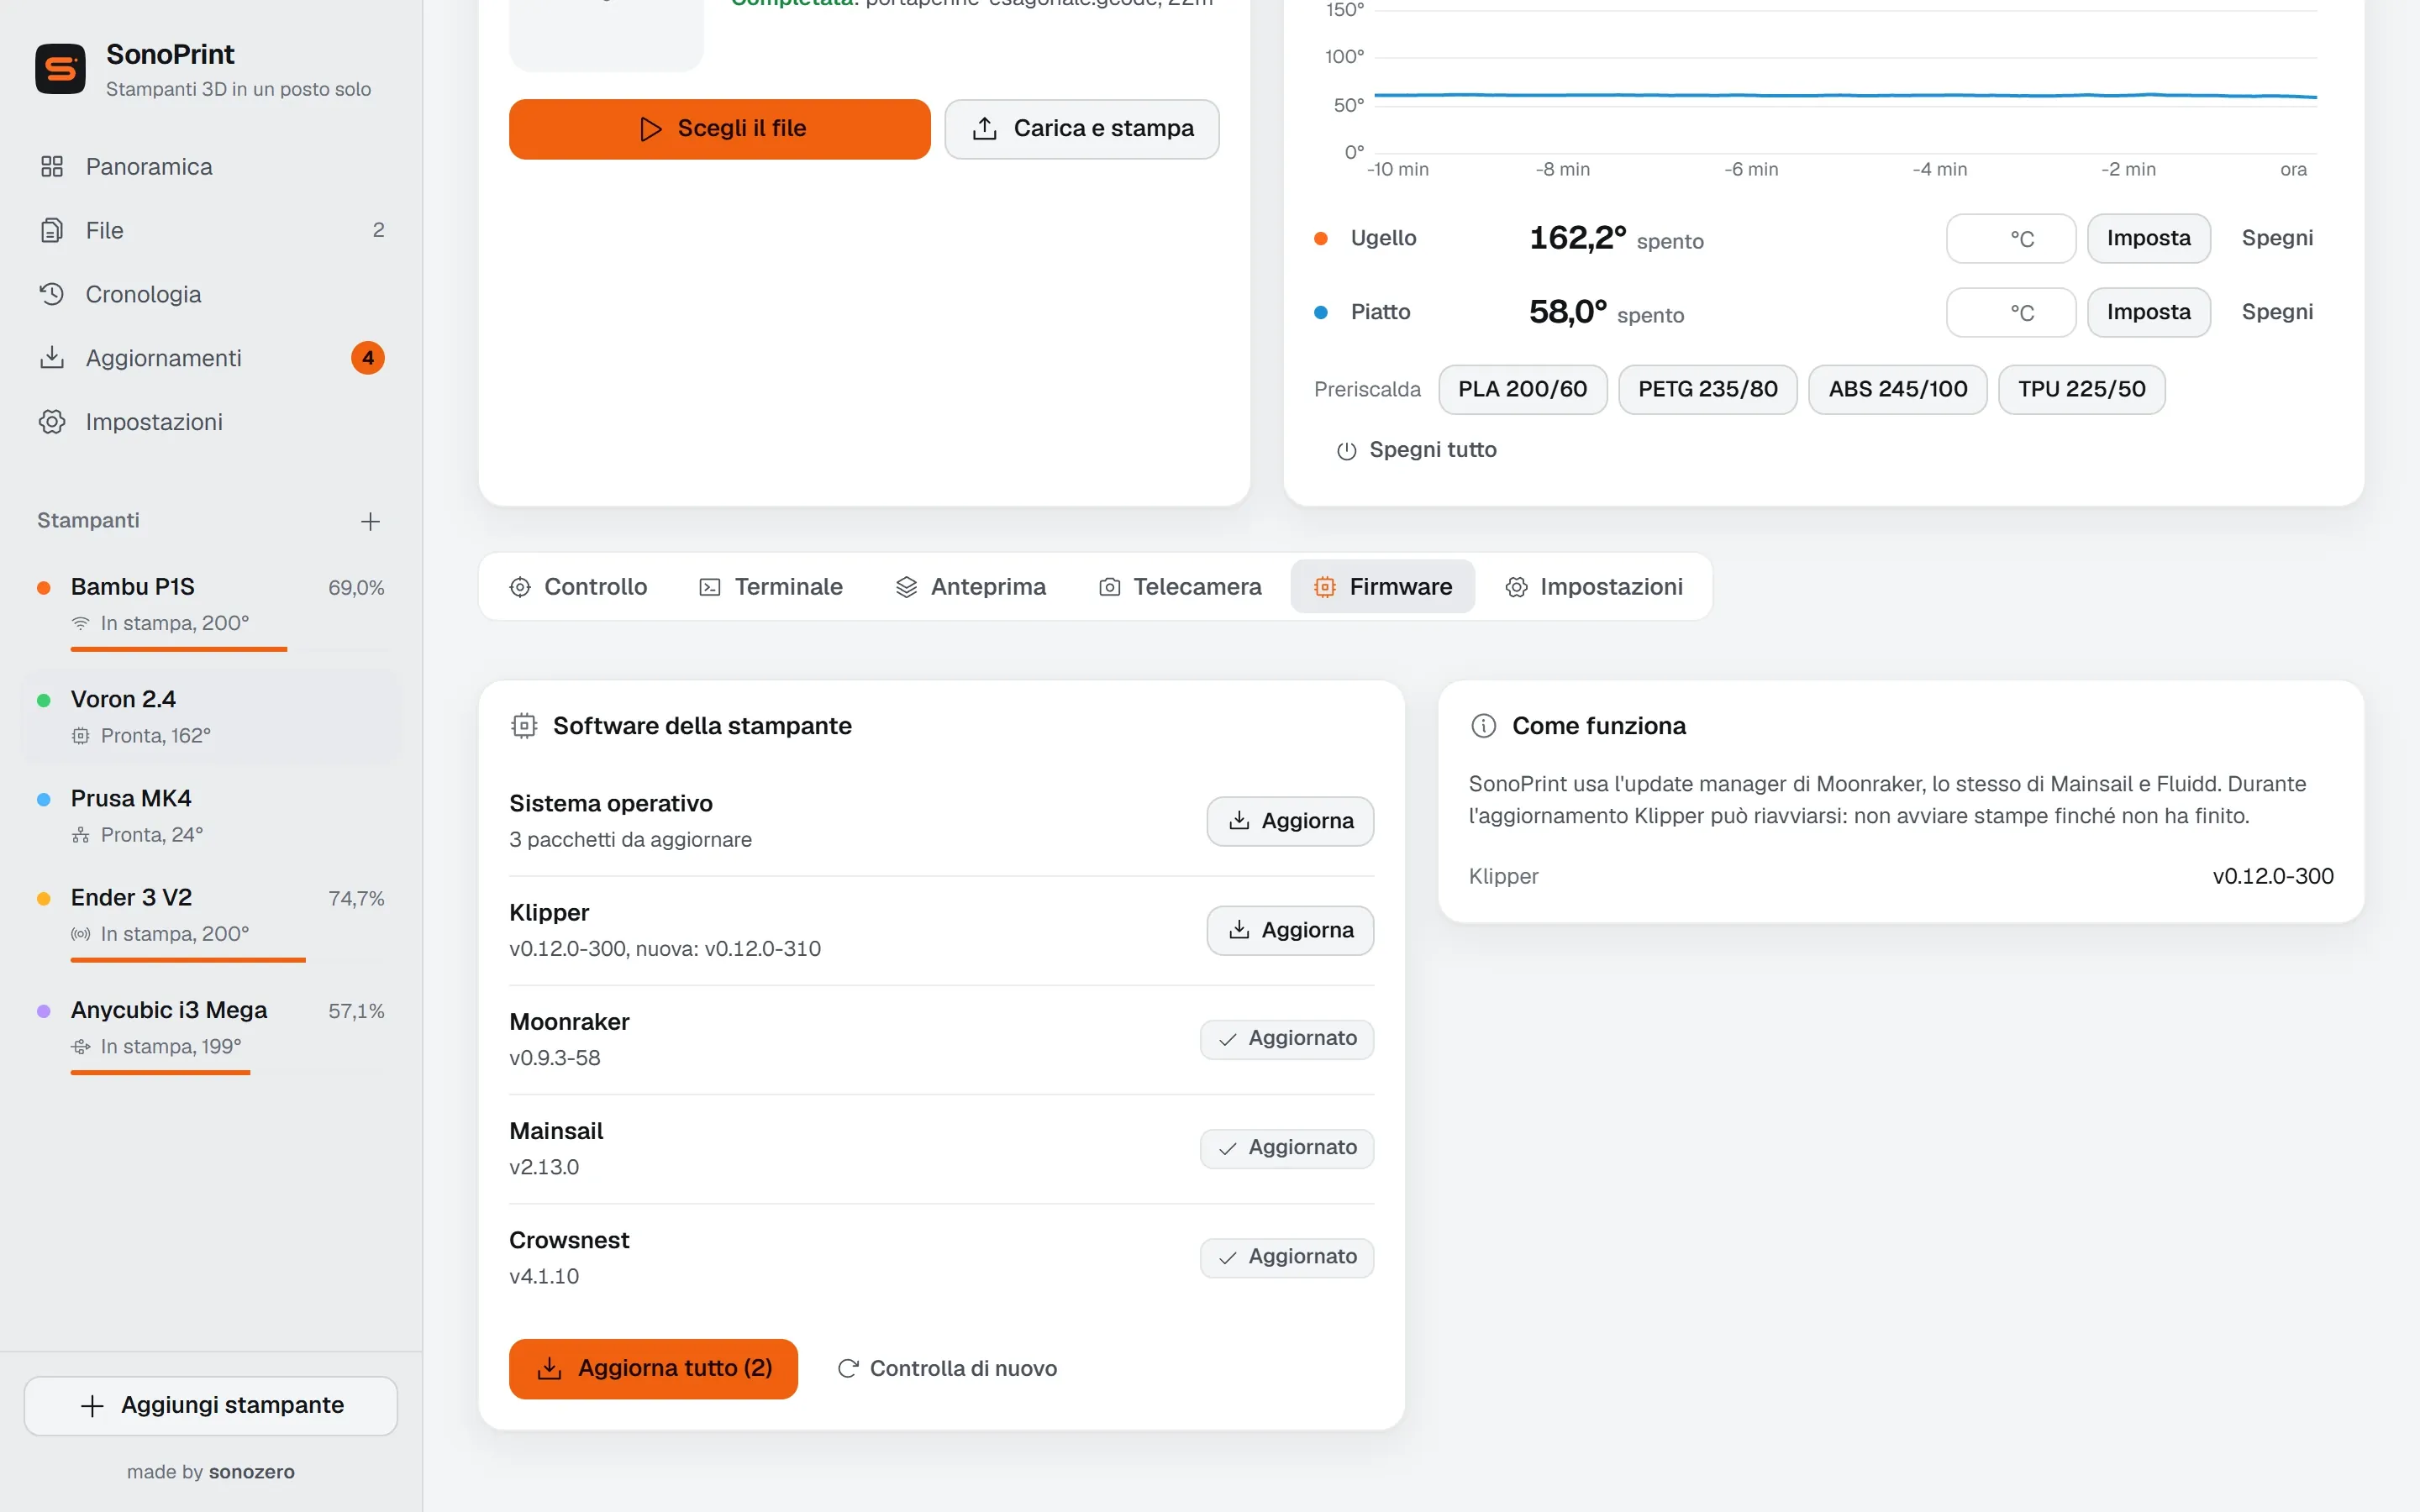Select the Voron 2.4 printer

[211, 717]
